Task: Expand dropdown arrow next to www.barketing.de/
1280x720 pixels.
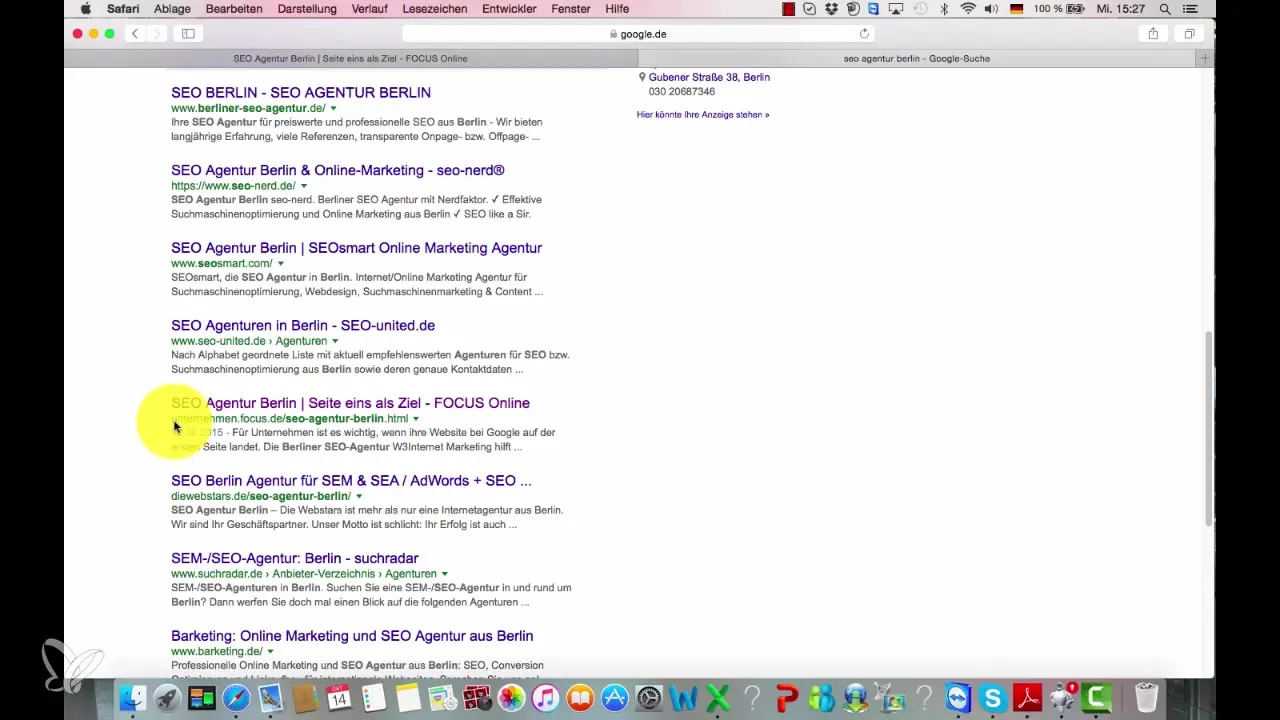Action: click(271, 652)
